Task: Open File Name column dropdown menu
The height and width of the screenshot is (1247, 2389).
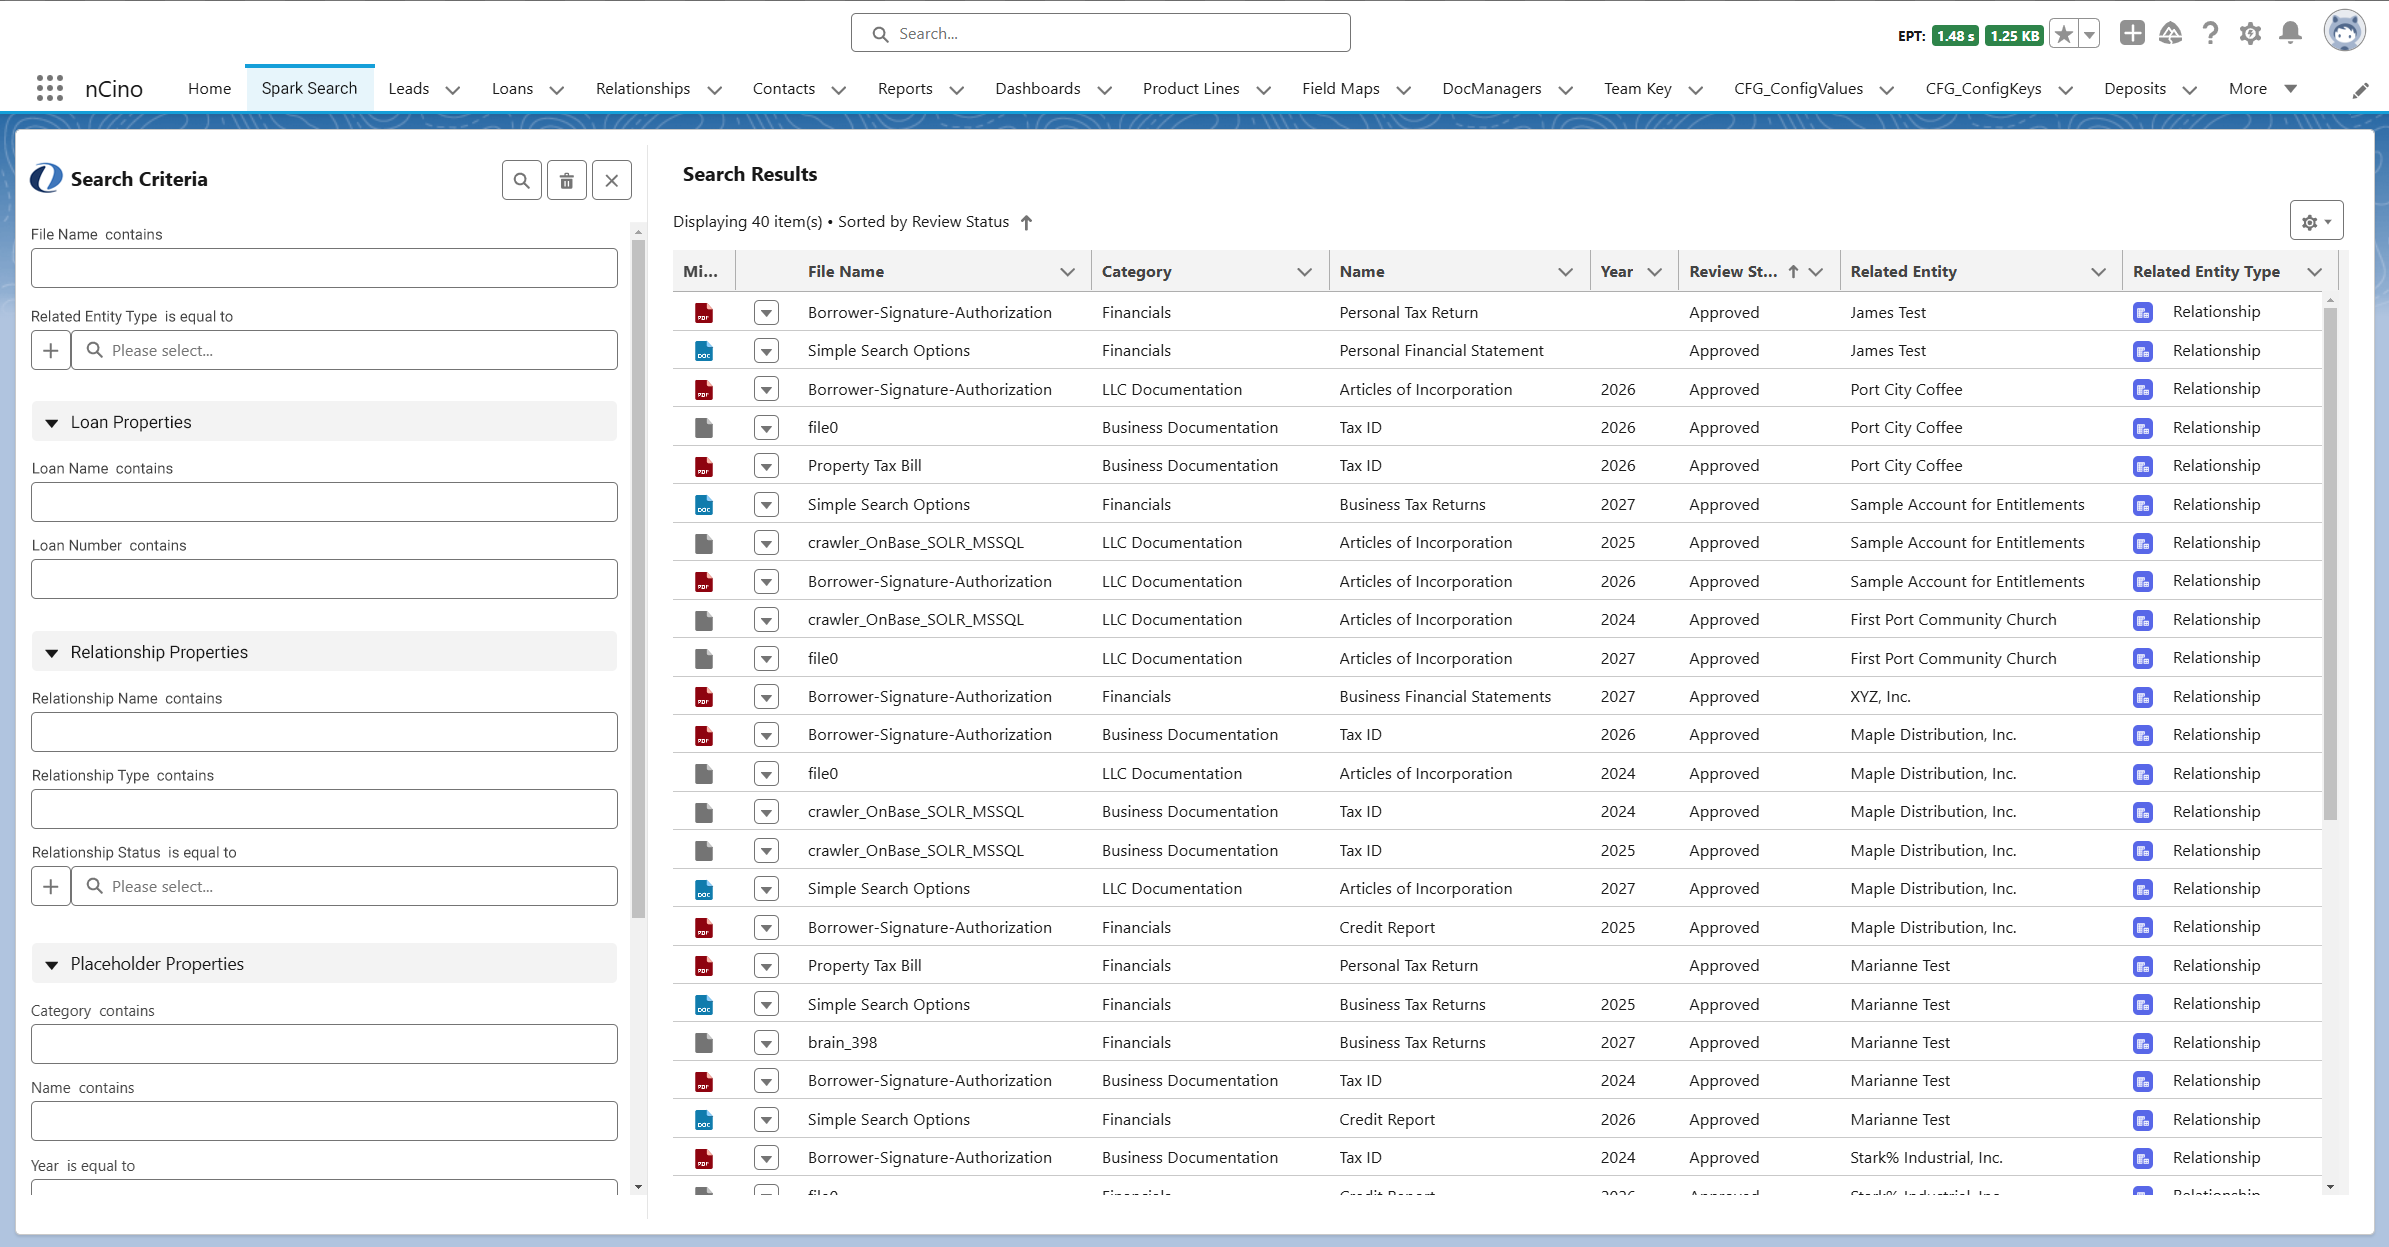Action: [1067, 272]
